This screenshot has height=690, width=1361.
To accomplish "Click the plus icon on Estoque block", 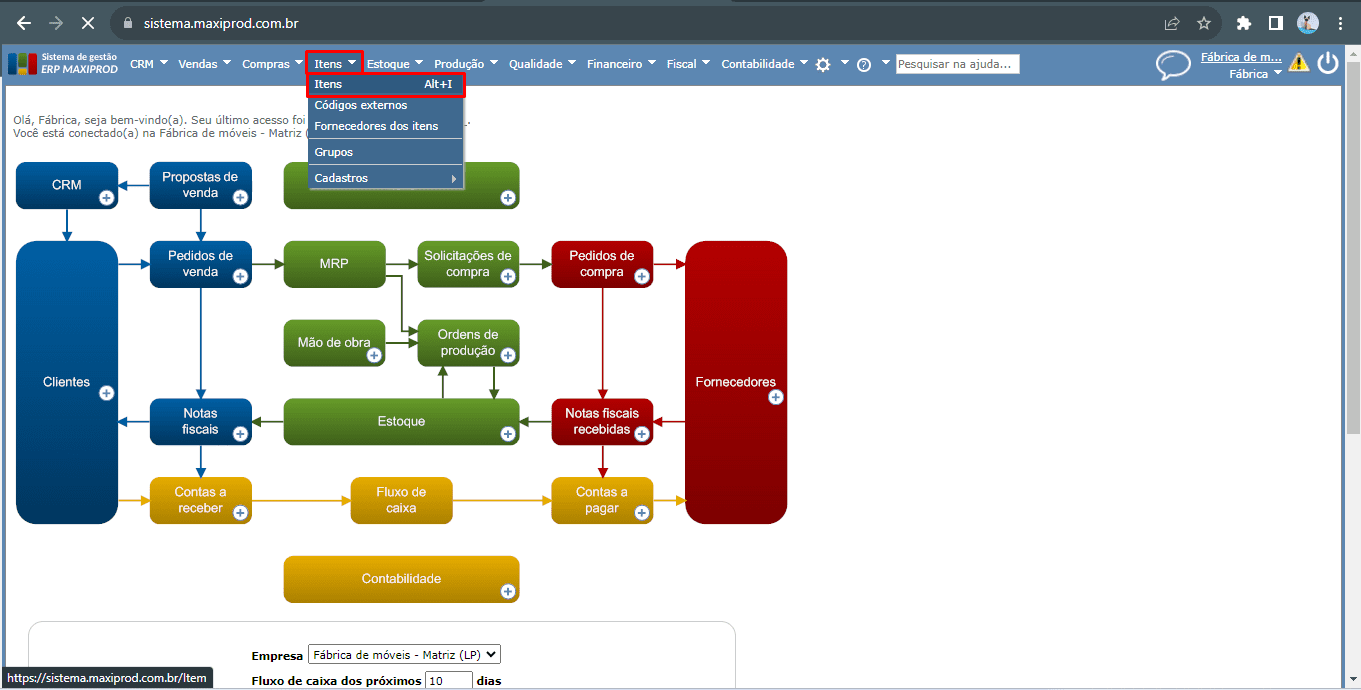I will pos(508,434).
